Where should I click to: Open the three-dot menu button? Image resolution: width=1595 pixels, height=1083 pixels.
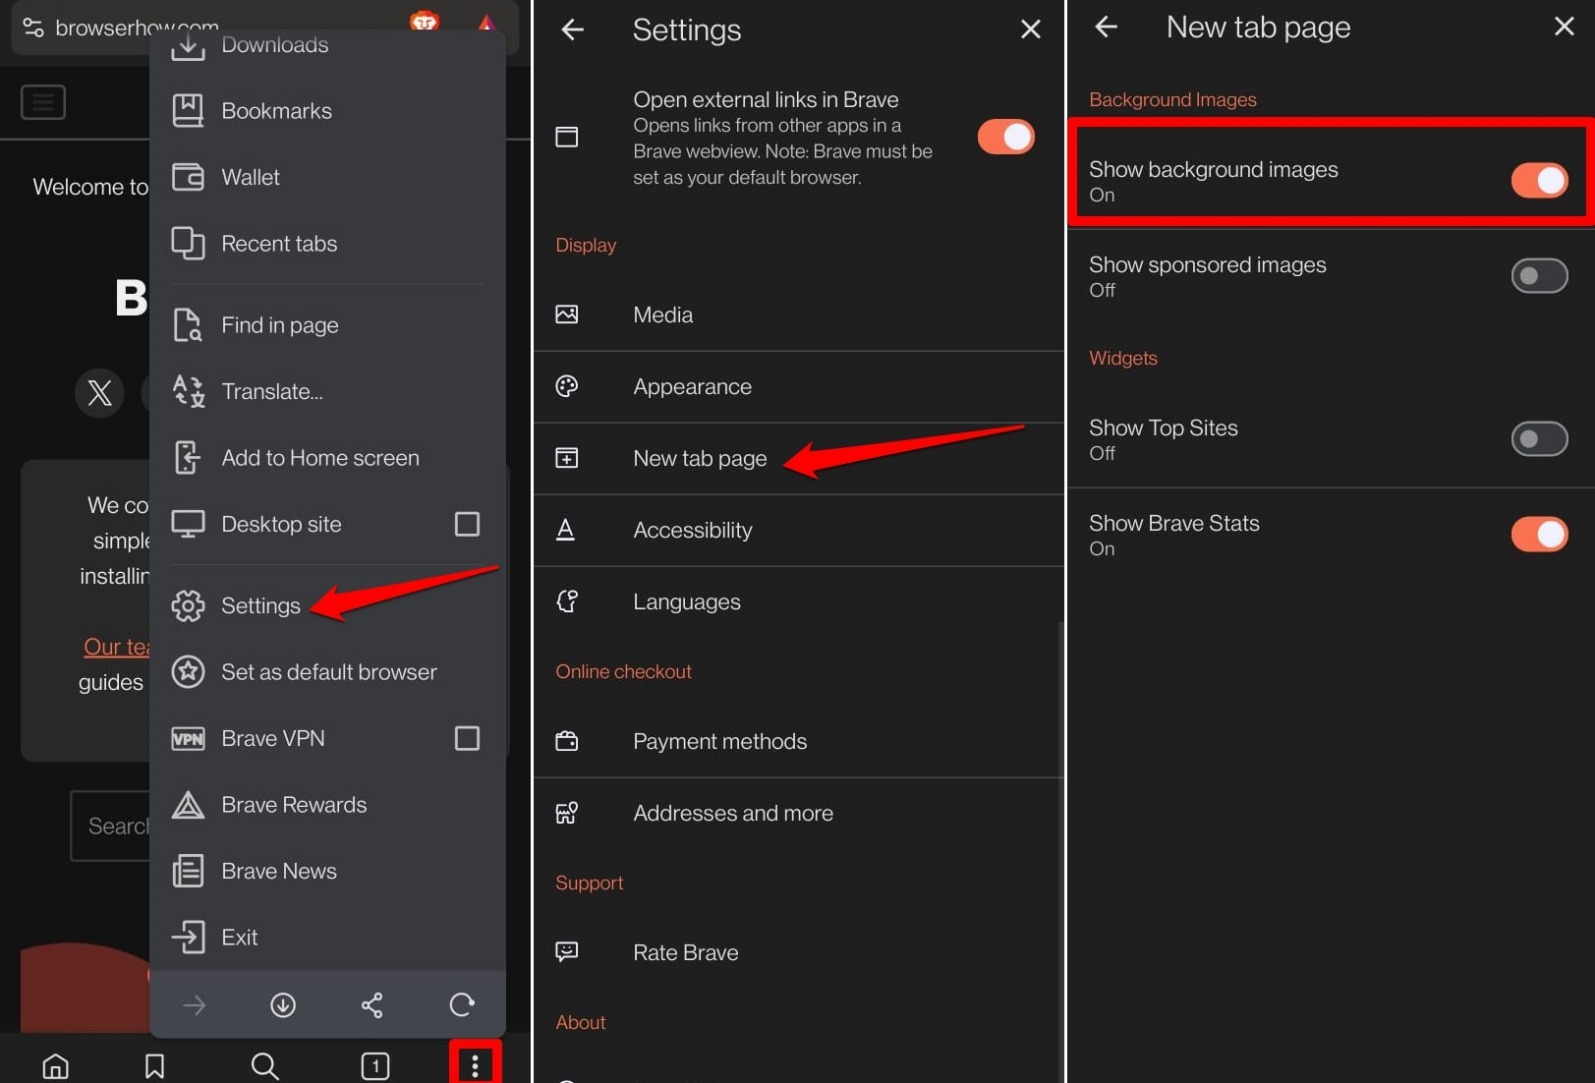[x=475, y=1065]
